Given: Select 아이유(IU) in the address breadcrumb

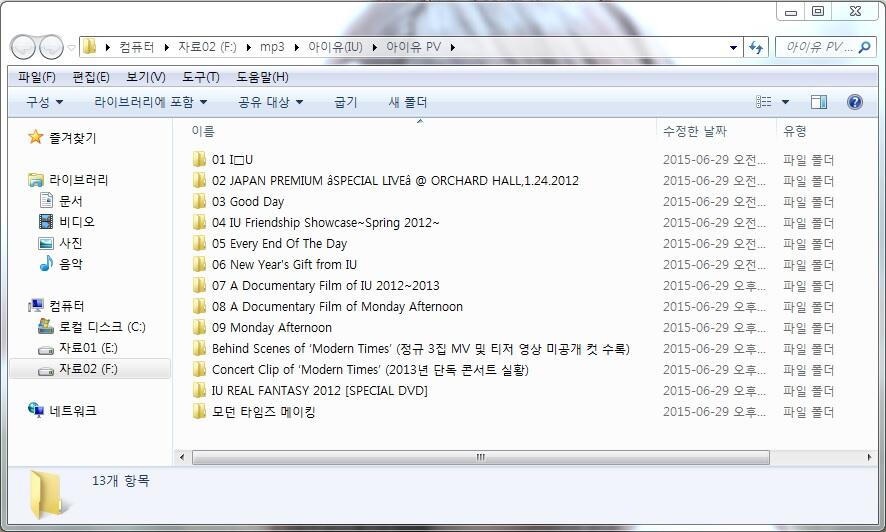Looking at the screenshot, I should pyautogui.click(x=335, y=47).
